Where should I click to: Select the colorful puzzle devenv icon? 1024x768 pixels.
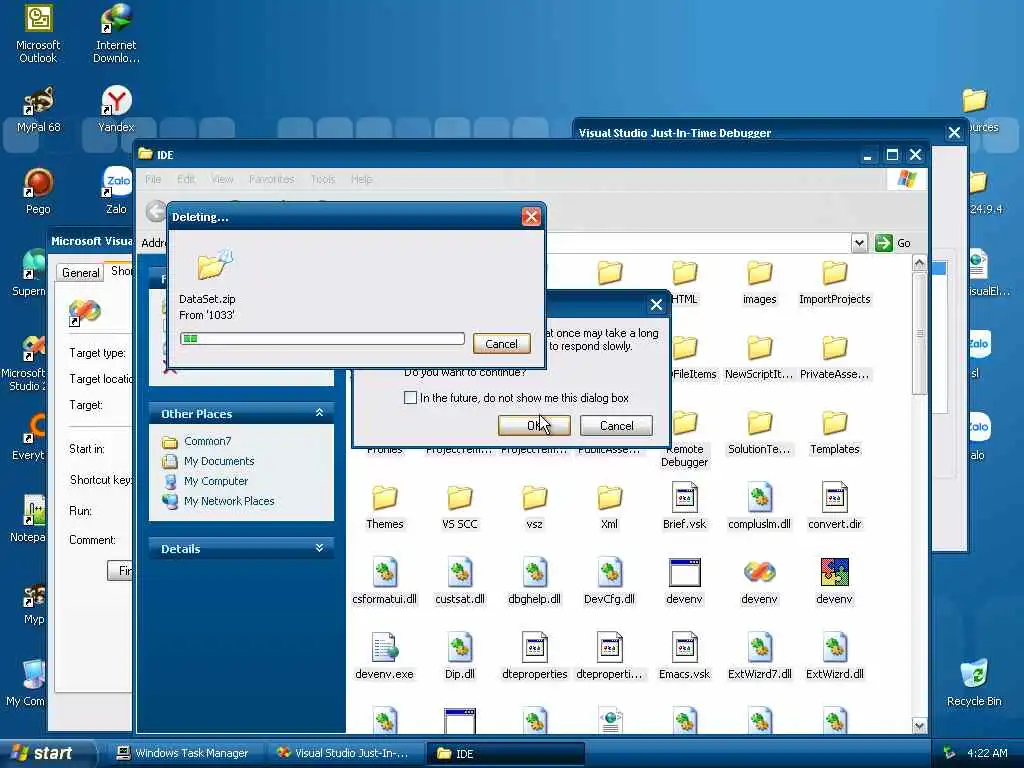(x=835, y=581)
